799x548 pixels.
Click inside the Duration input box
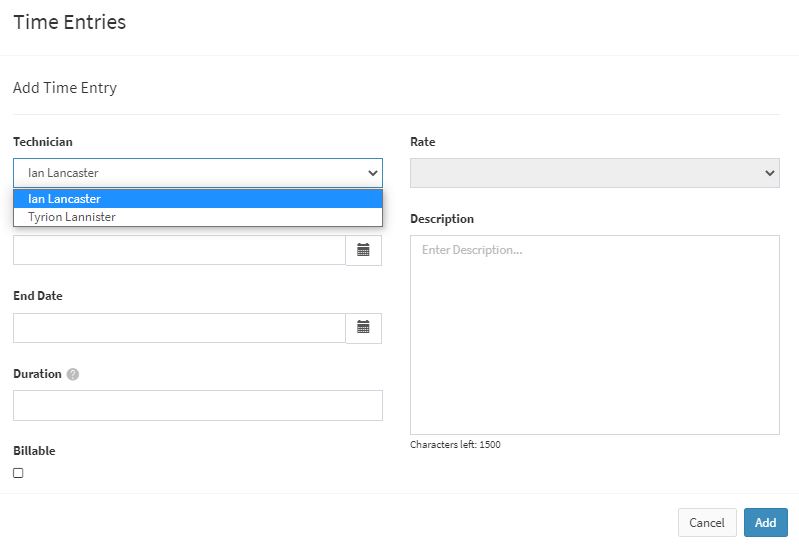(x=198, y=405)
